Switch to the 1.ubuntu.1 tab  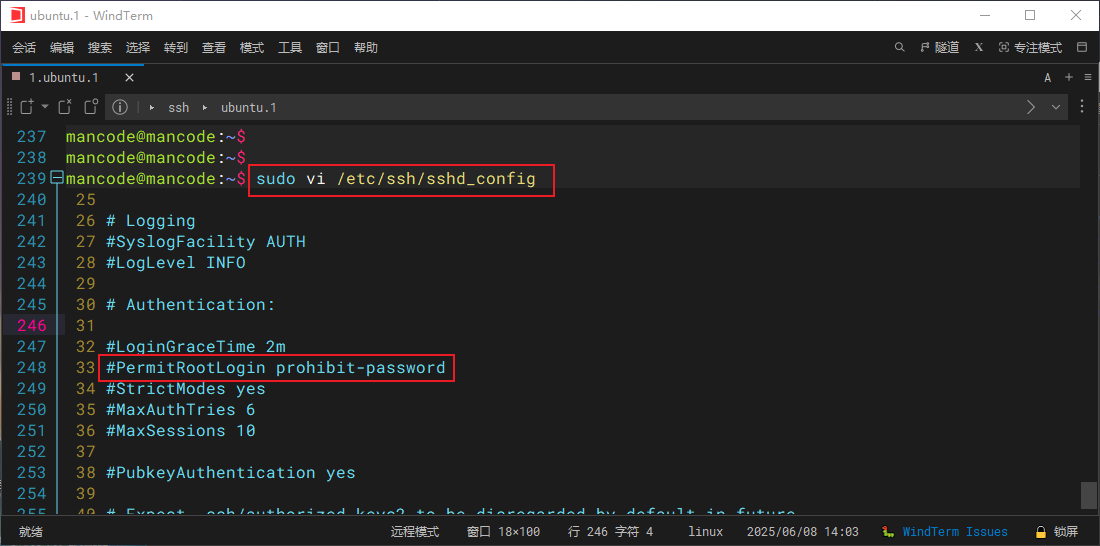pos(62,77)
